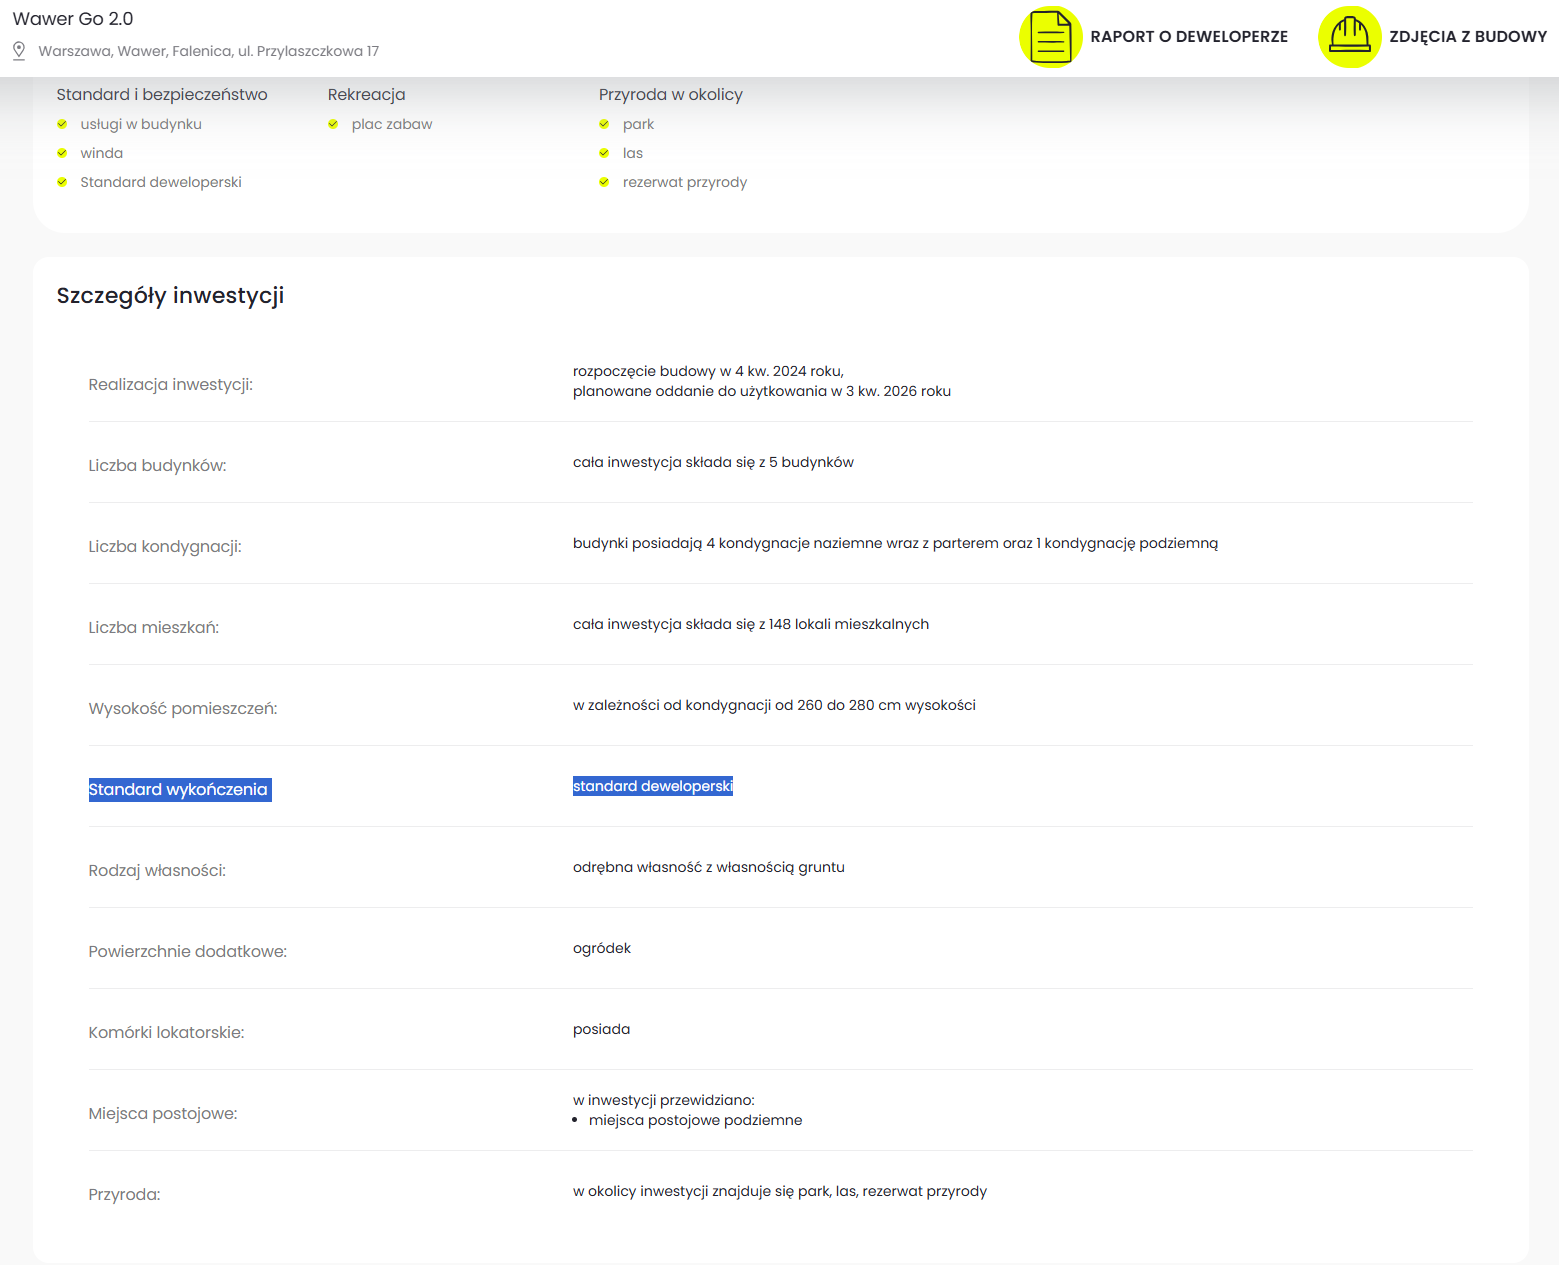Open the ZDJĘCIA Z BUDOWY link
Image resolution: width=1559 pixels, height=1265 pixels.
(x=1467, y=37)
